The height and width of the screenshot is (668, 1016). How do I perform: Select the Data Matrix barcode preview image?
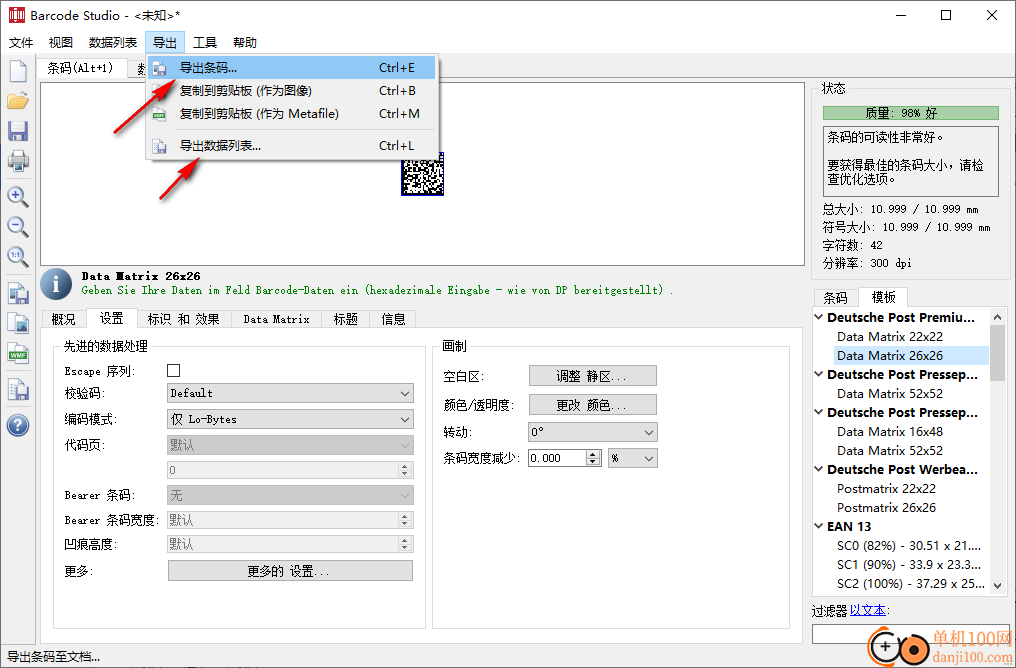coord(422,174)
